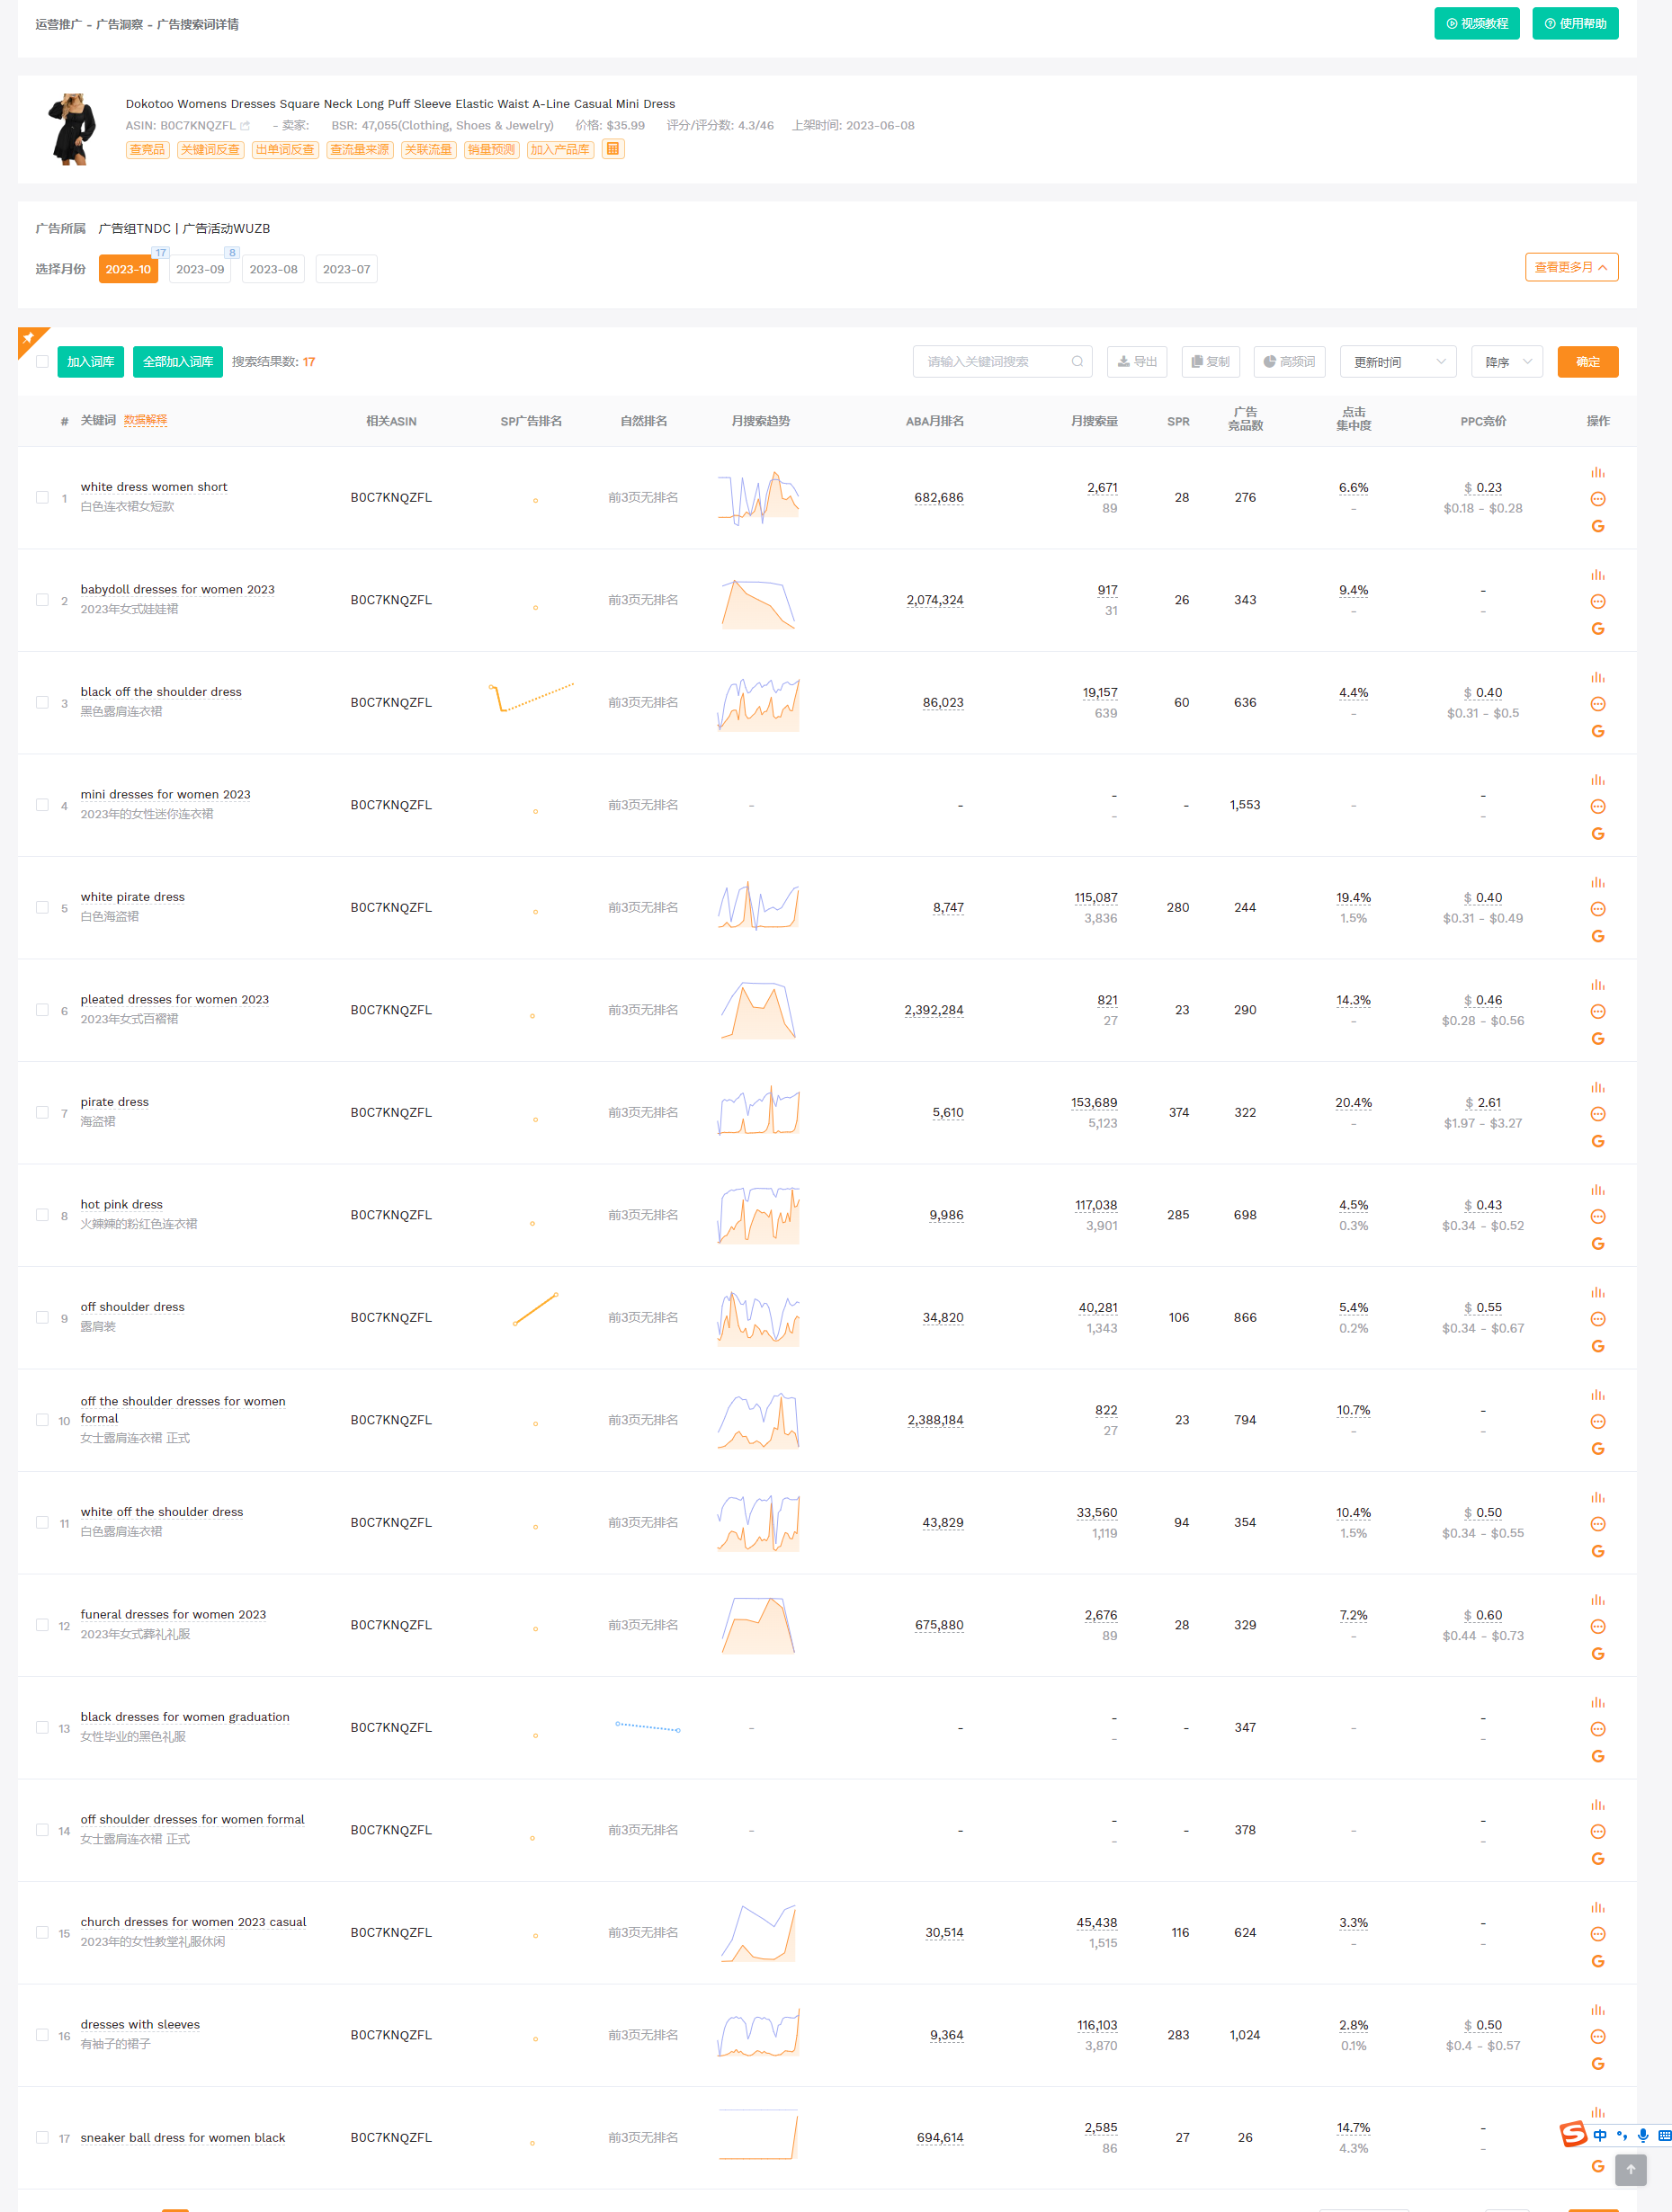Click the 全部加入词库 button

click(x=177, y=362)
